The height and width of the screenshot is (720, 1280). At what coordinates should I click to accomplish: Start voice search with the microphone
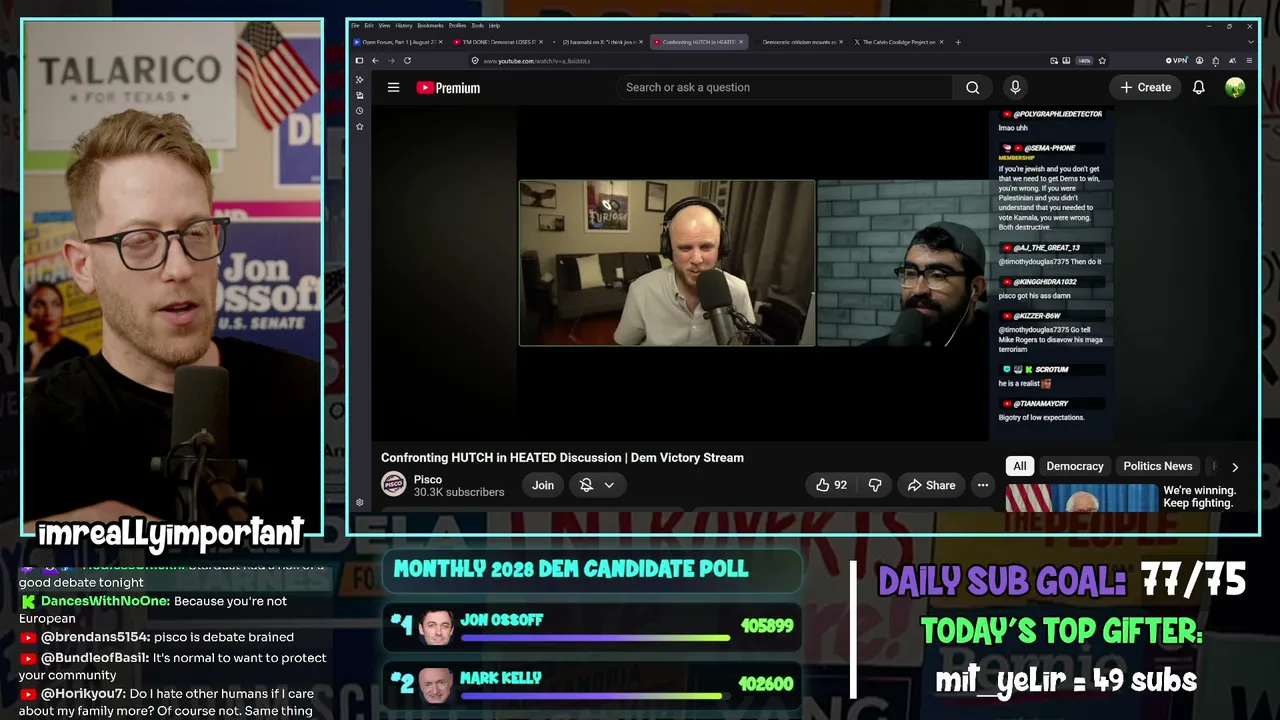pyautogui.click(x=1015, y=88)
